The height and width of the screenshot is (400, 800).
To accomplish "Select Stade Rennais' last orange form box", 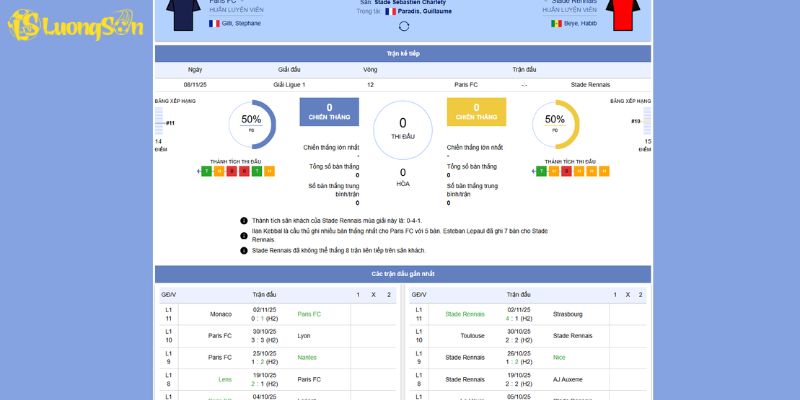I will tap(604, 171).
